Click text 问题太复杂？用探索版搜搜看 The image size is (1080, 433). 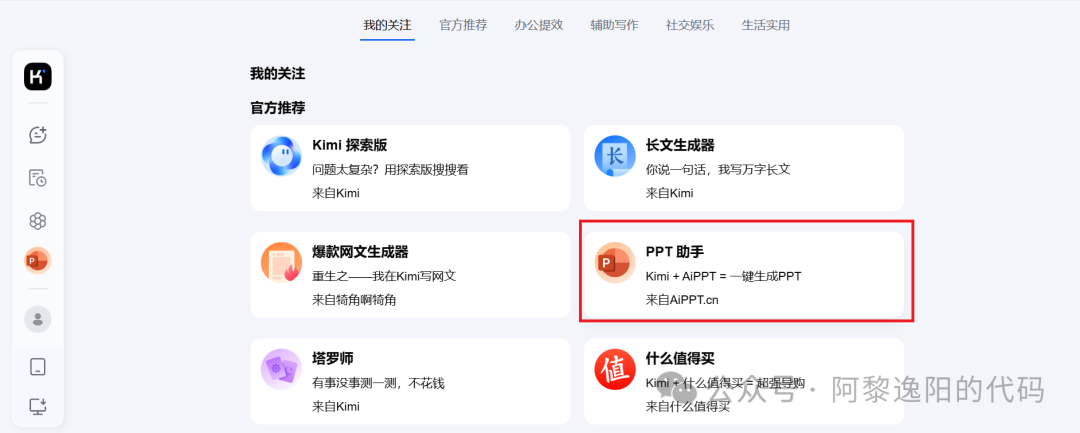(x=391, y=169)
